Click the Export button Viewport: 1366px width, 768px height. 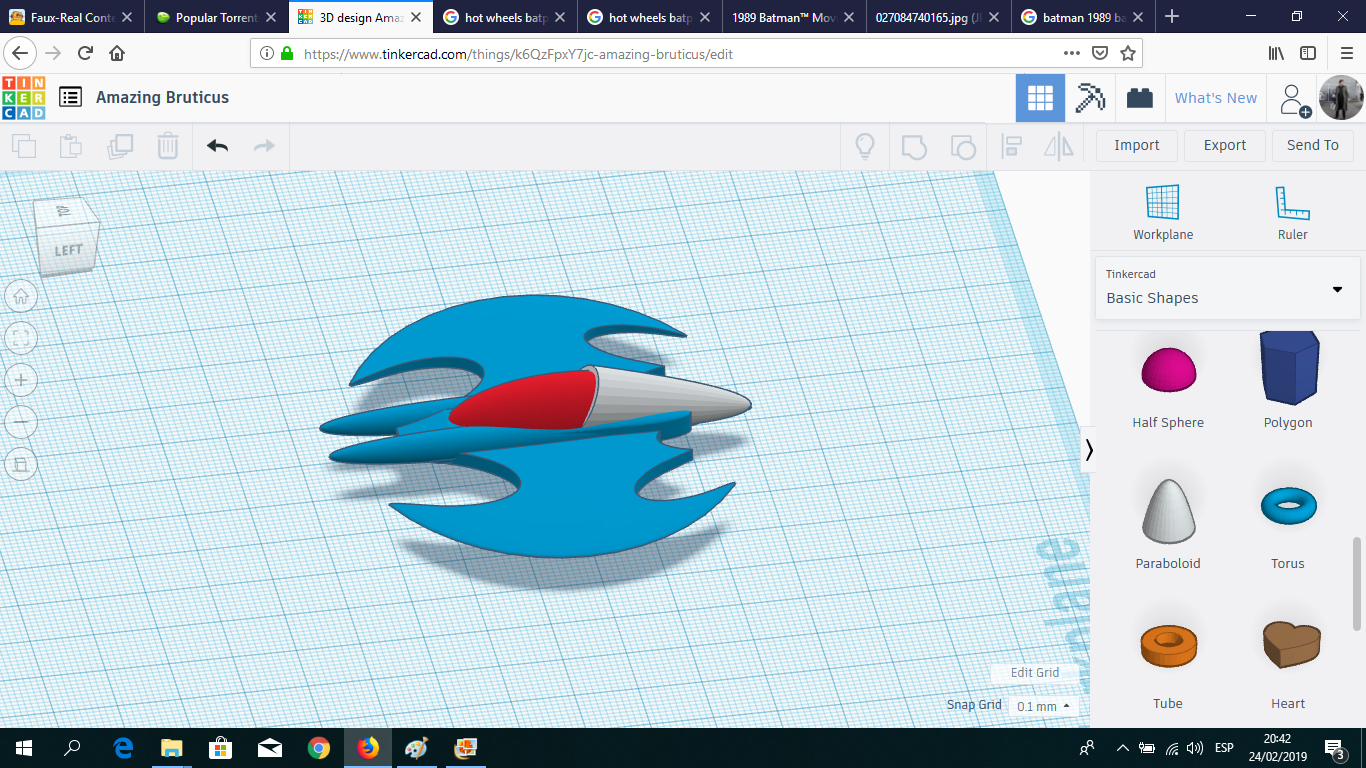coord(1225,145)
